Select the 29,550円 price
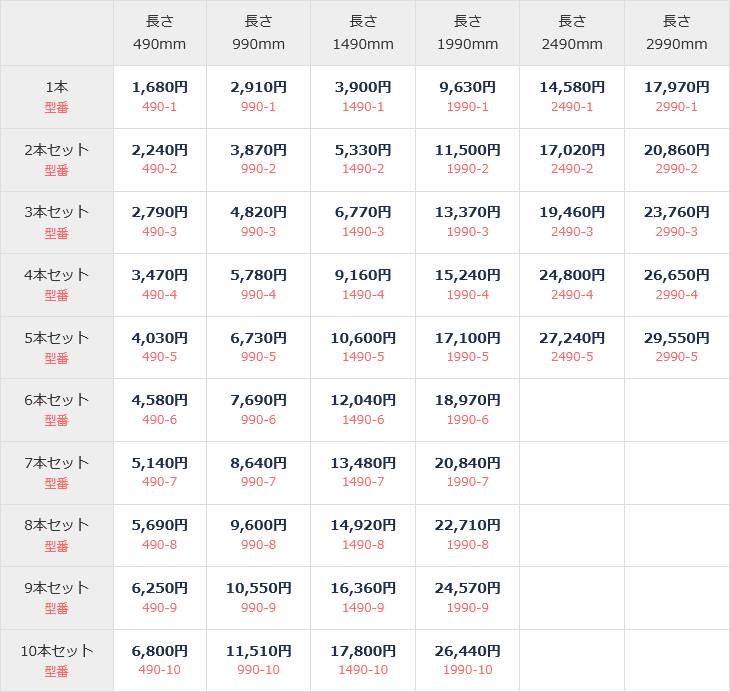Screen dimensions: 730x692 pyautogui.click(x=676, y=338)
